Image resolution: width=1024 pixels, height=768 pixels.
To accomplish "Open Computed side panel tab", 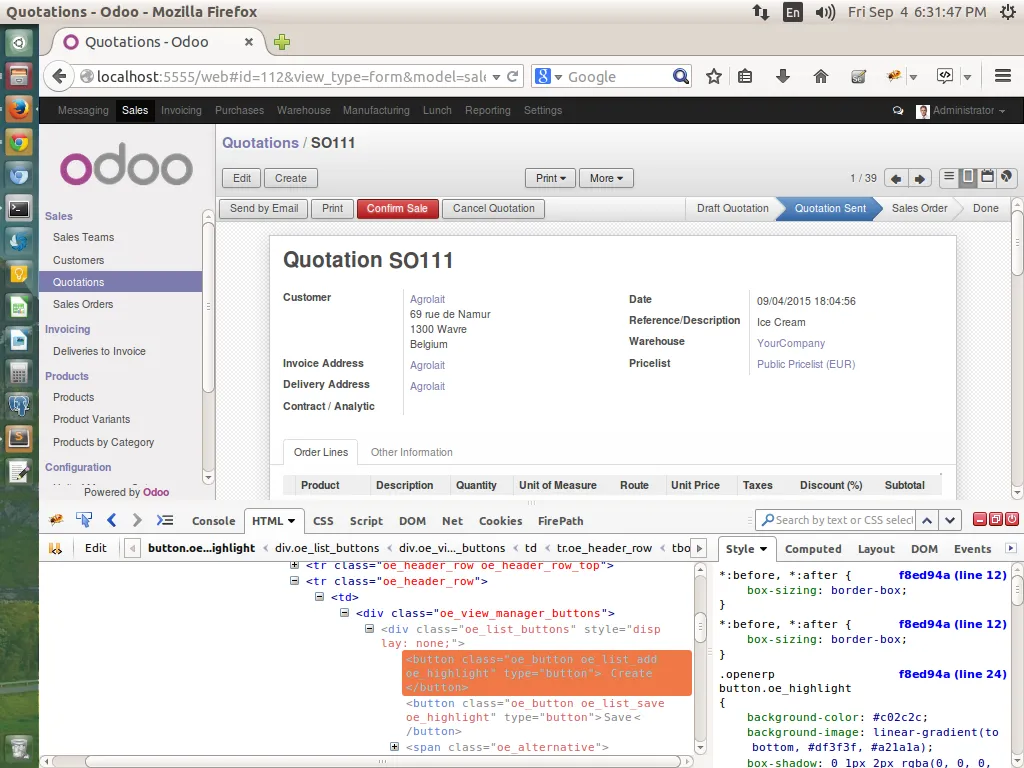I will (813, 549).
